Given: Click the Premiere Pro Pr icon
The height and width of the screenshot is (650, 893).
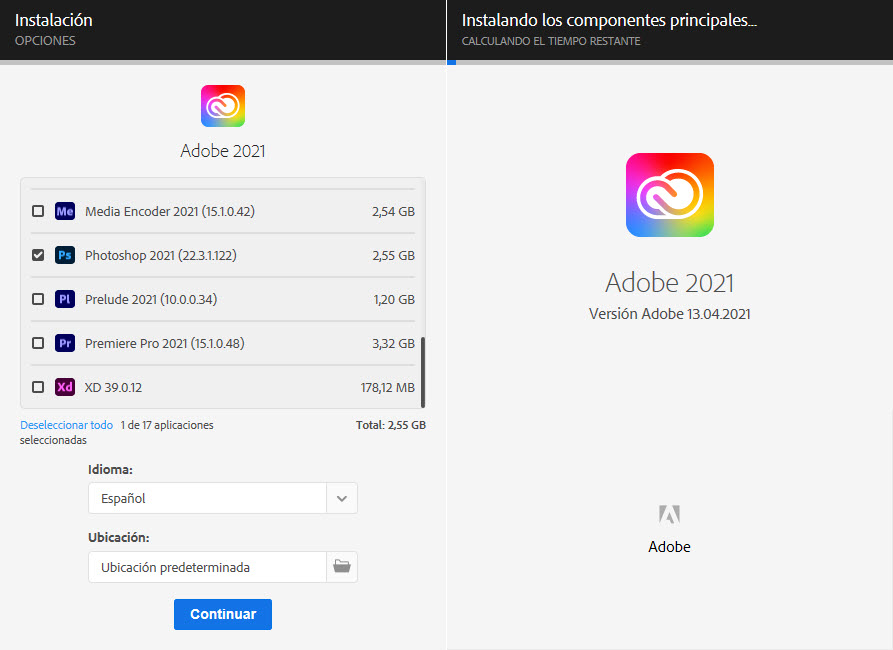Looking at the screenshot, I should click(65, 343).
